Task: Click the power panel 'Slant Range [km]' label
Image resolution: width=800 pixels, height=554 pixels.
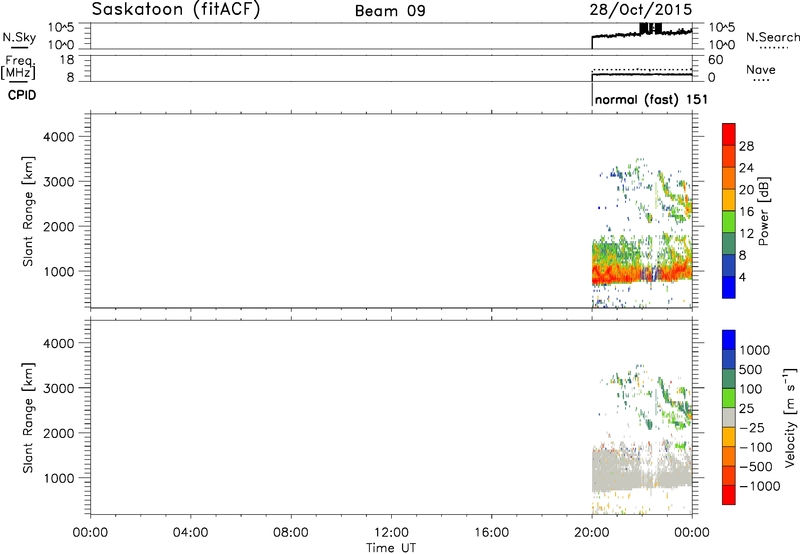Action: point(28,211)
